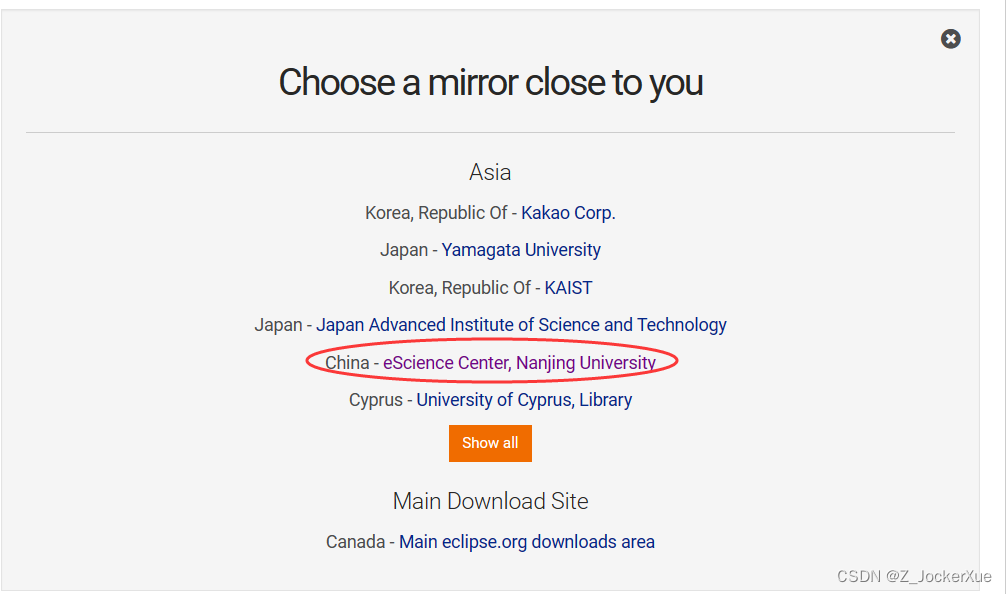The height and width of the screenshot is (594, 1007).
Task: Click 'Korea, Republic Of' label beside Kakao Corp.
Action: point(436,213)
